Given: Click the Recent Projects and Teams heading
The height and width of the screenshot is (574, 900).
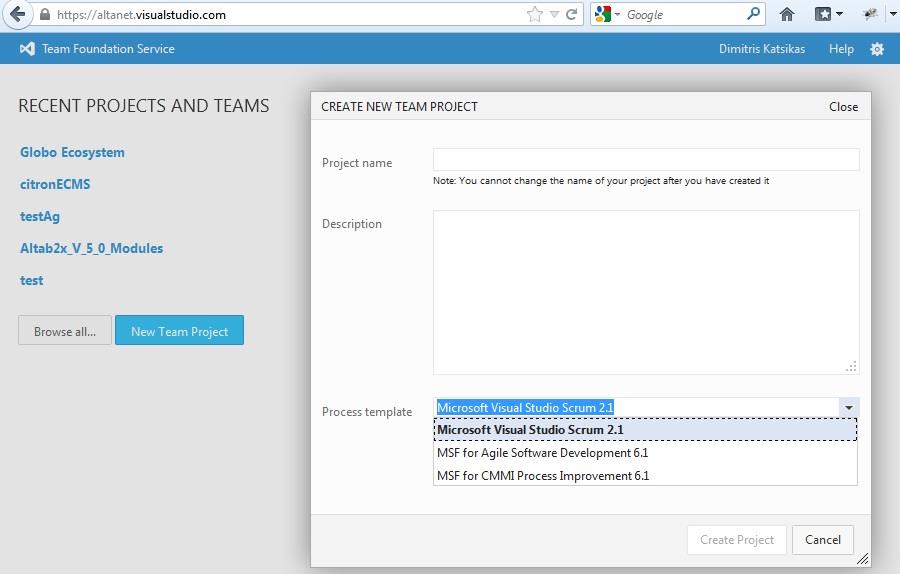Looking at the screenshot, I should coord(143,106).
